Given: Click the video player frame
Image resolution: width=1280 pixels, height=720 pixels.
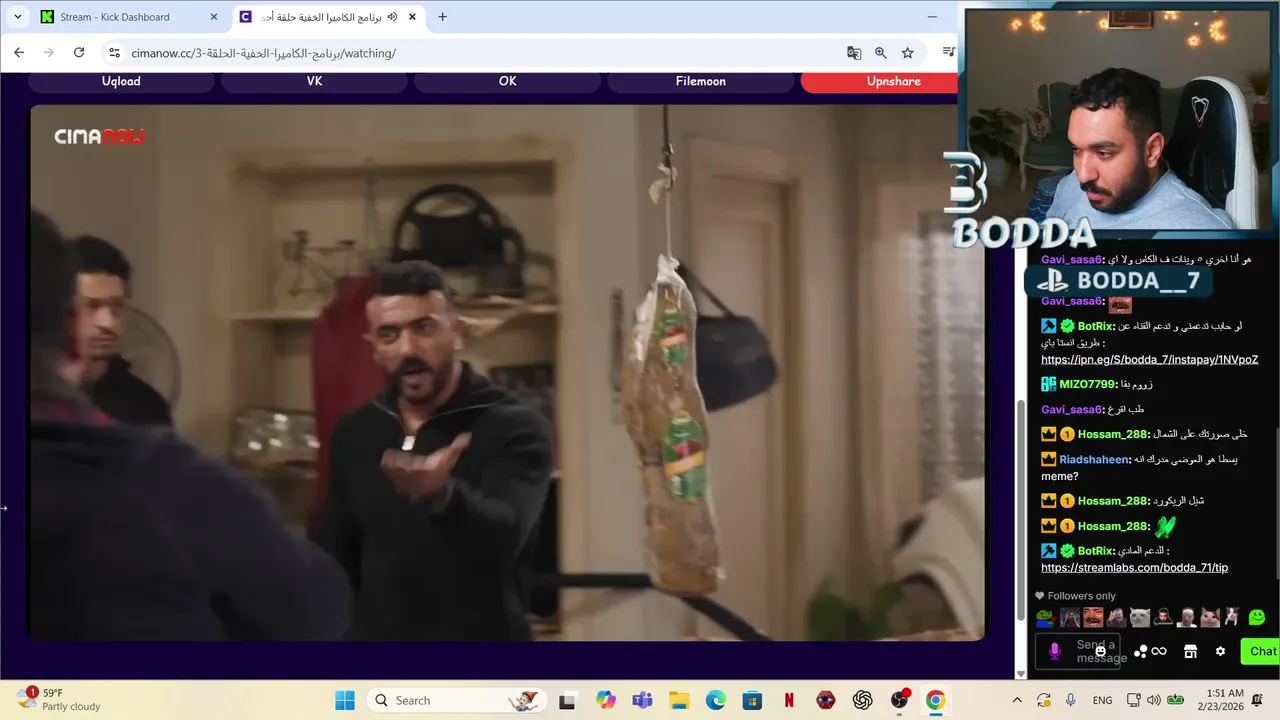Looking at the screenshot, I should coord(507,372).
